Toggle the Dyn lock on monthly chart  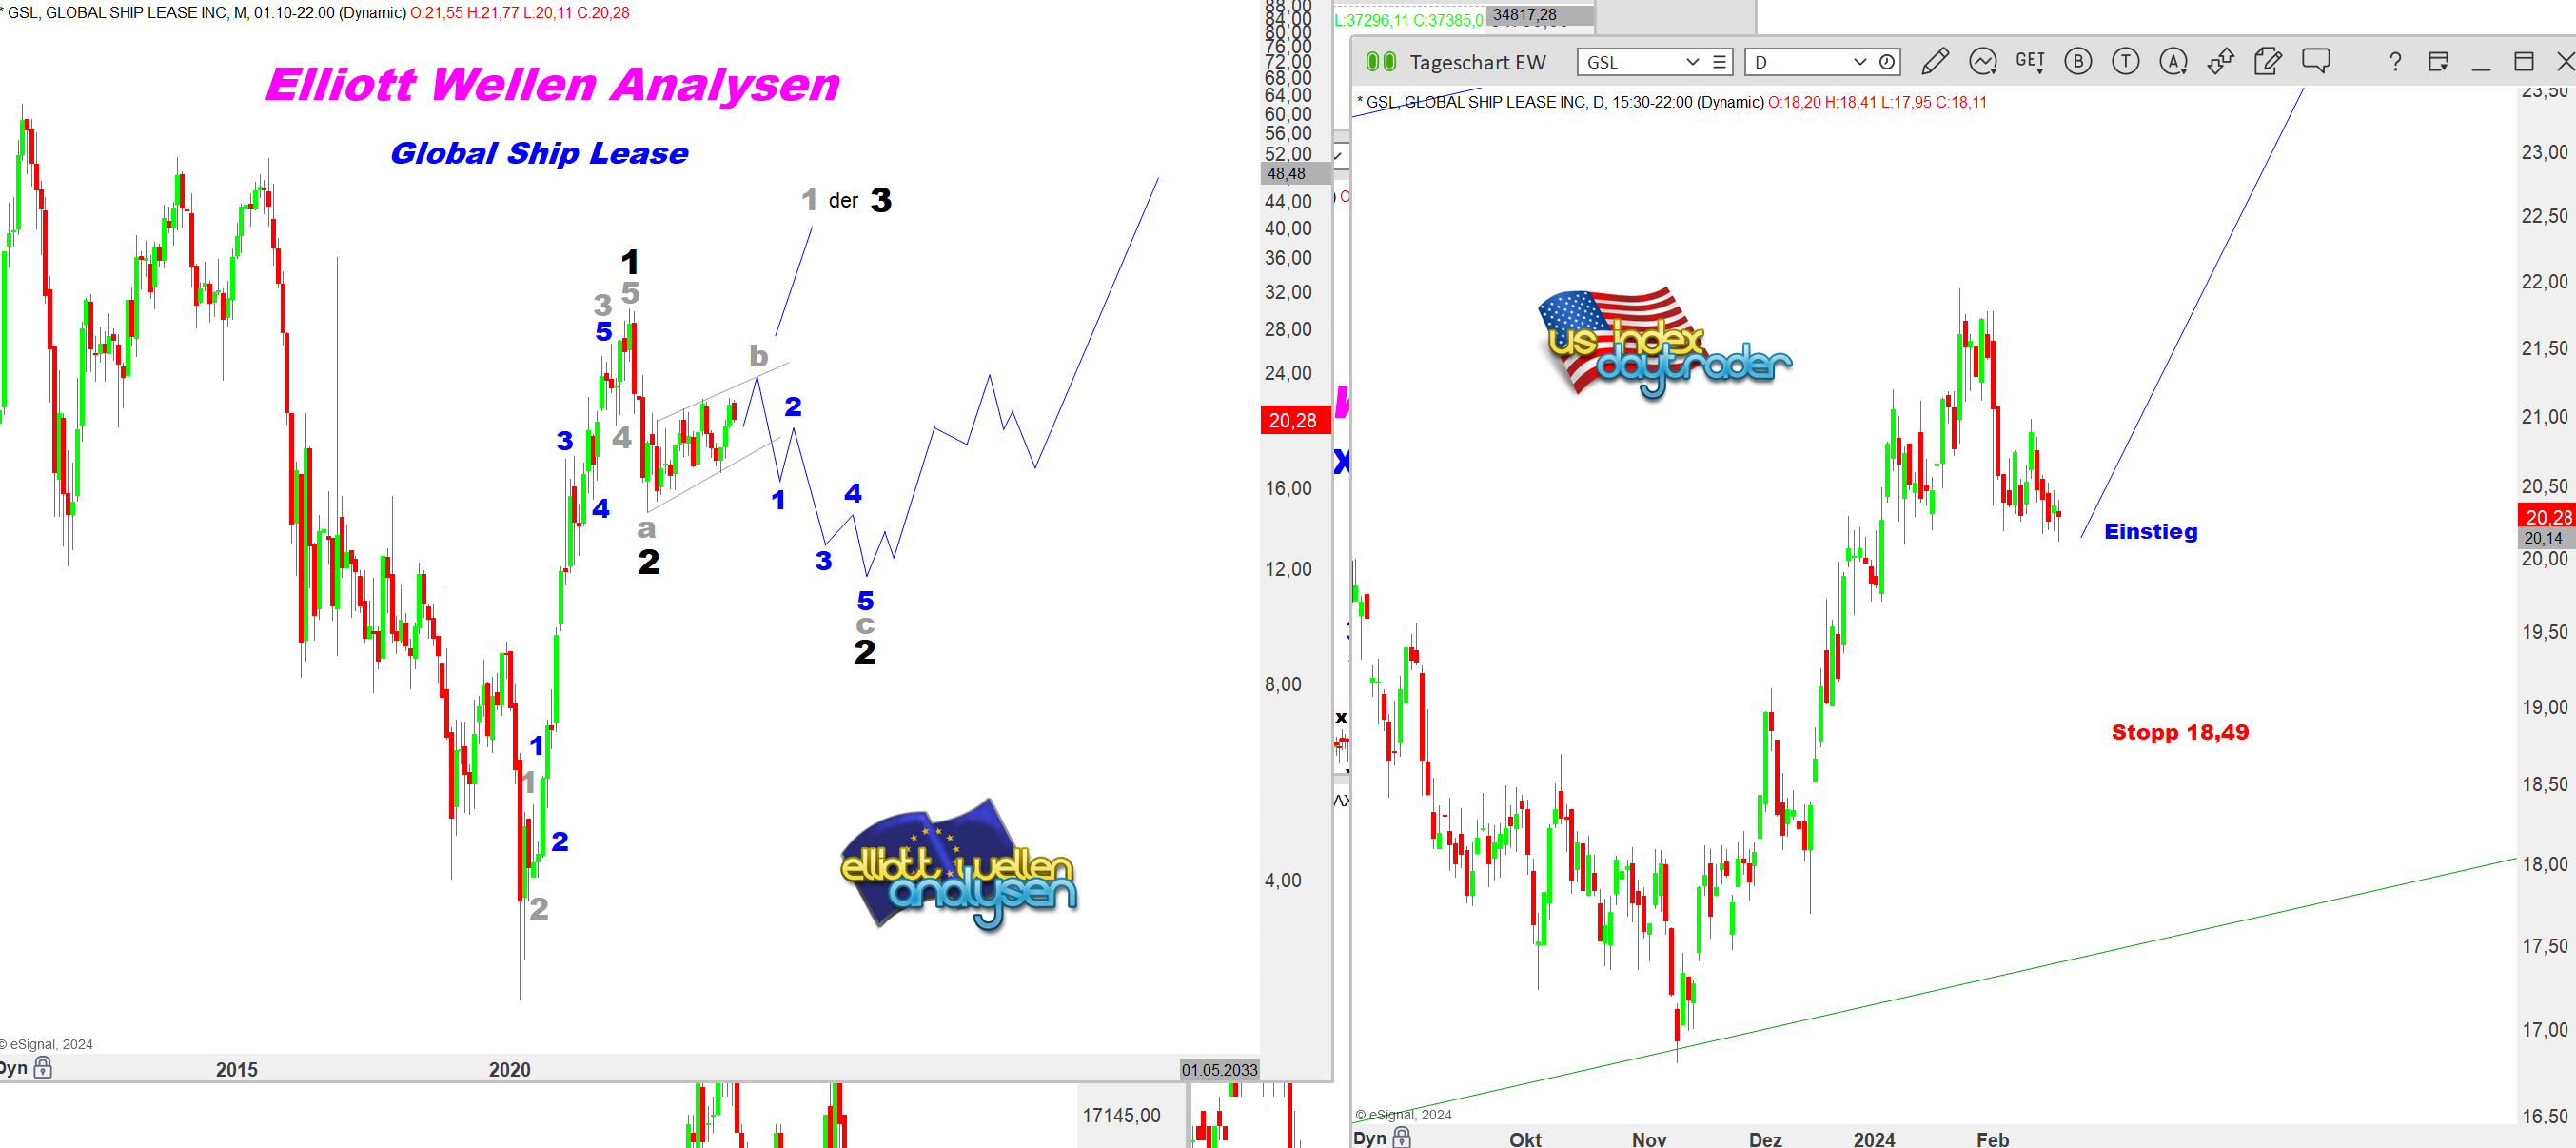(42, 1068)
